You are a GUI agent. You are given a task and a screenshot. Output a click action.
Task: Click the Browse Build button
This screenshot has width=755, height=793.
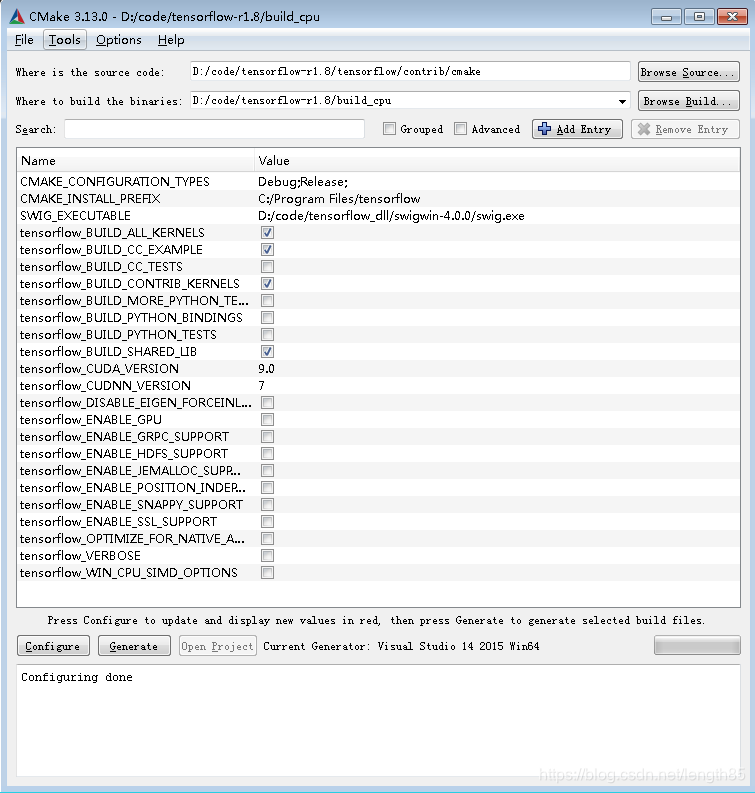coord(688,101)
